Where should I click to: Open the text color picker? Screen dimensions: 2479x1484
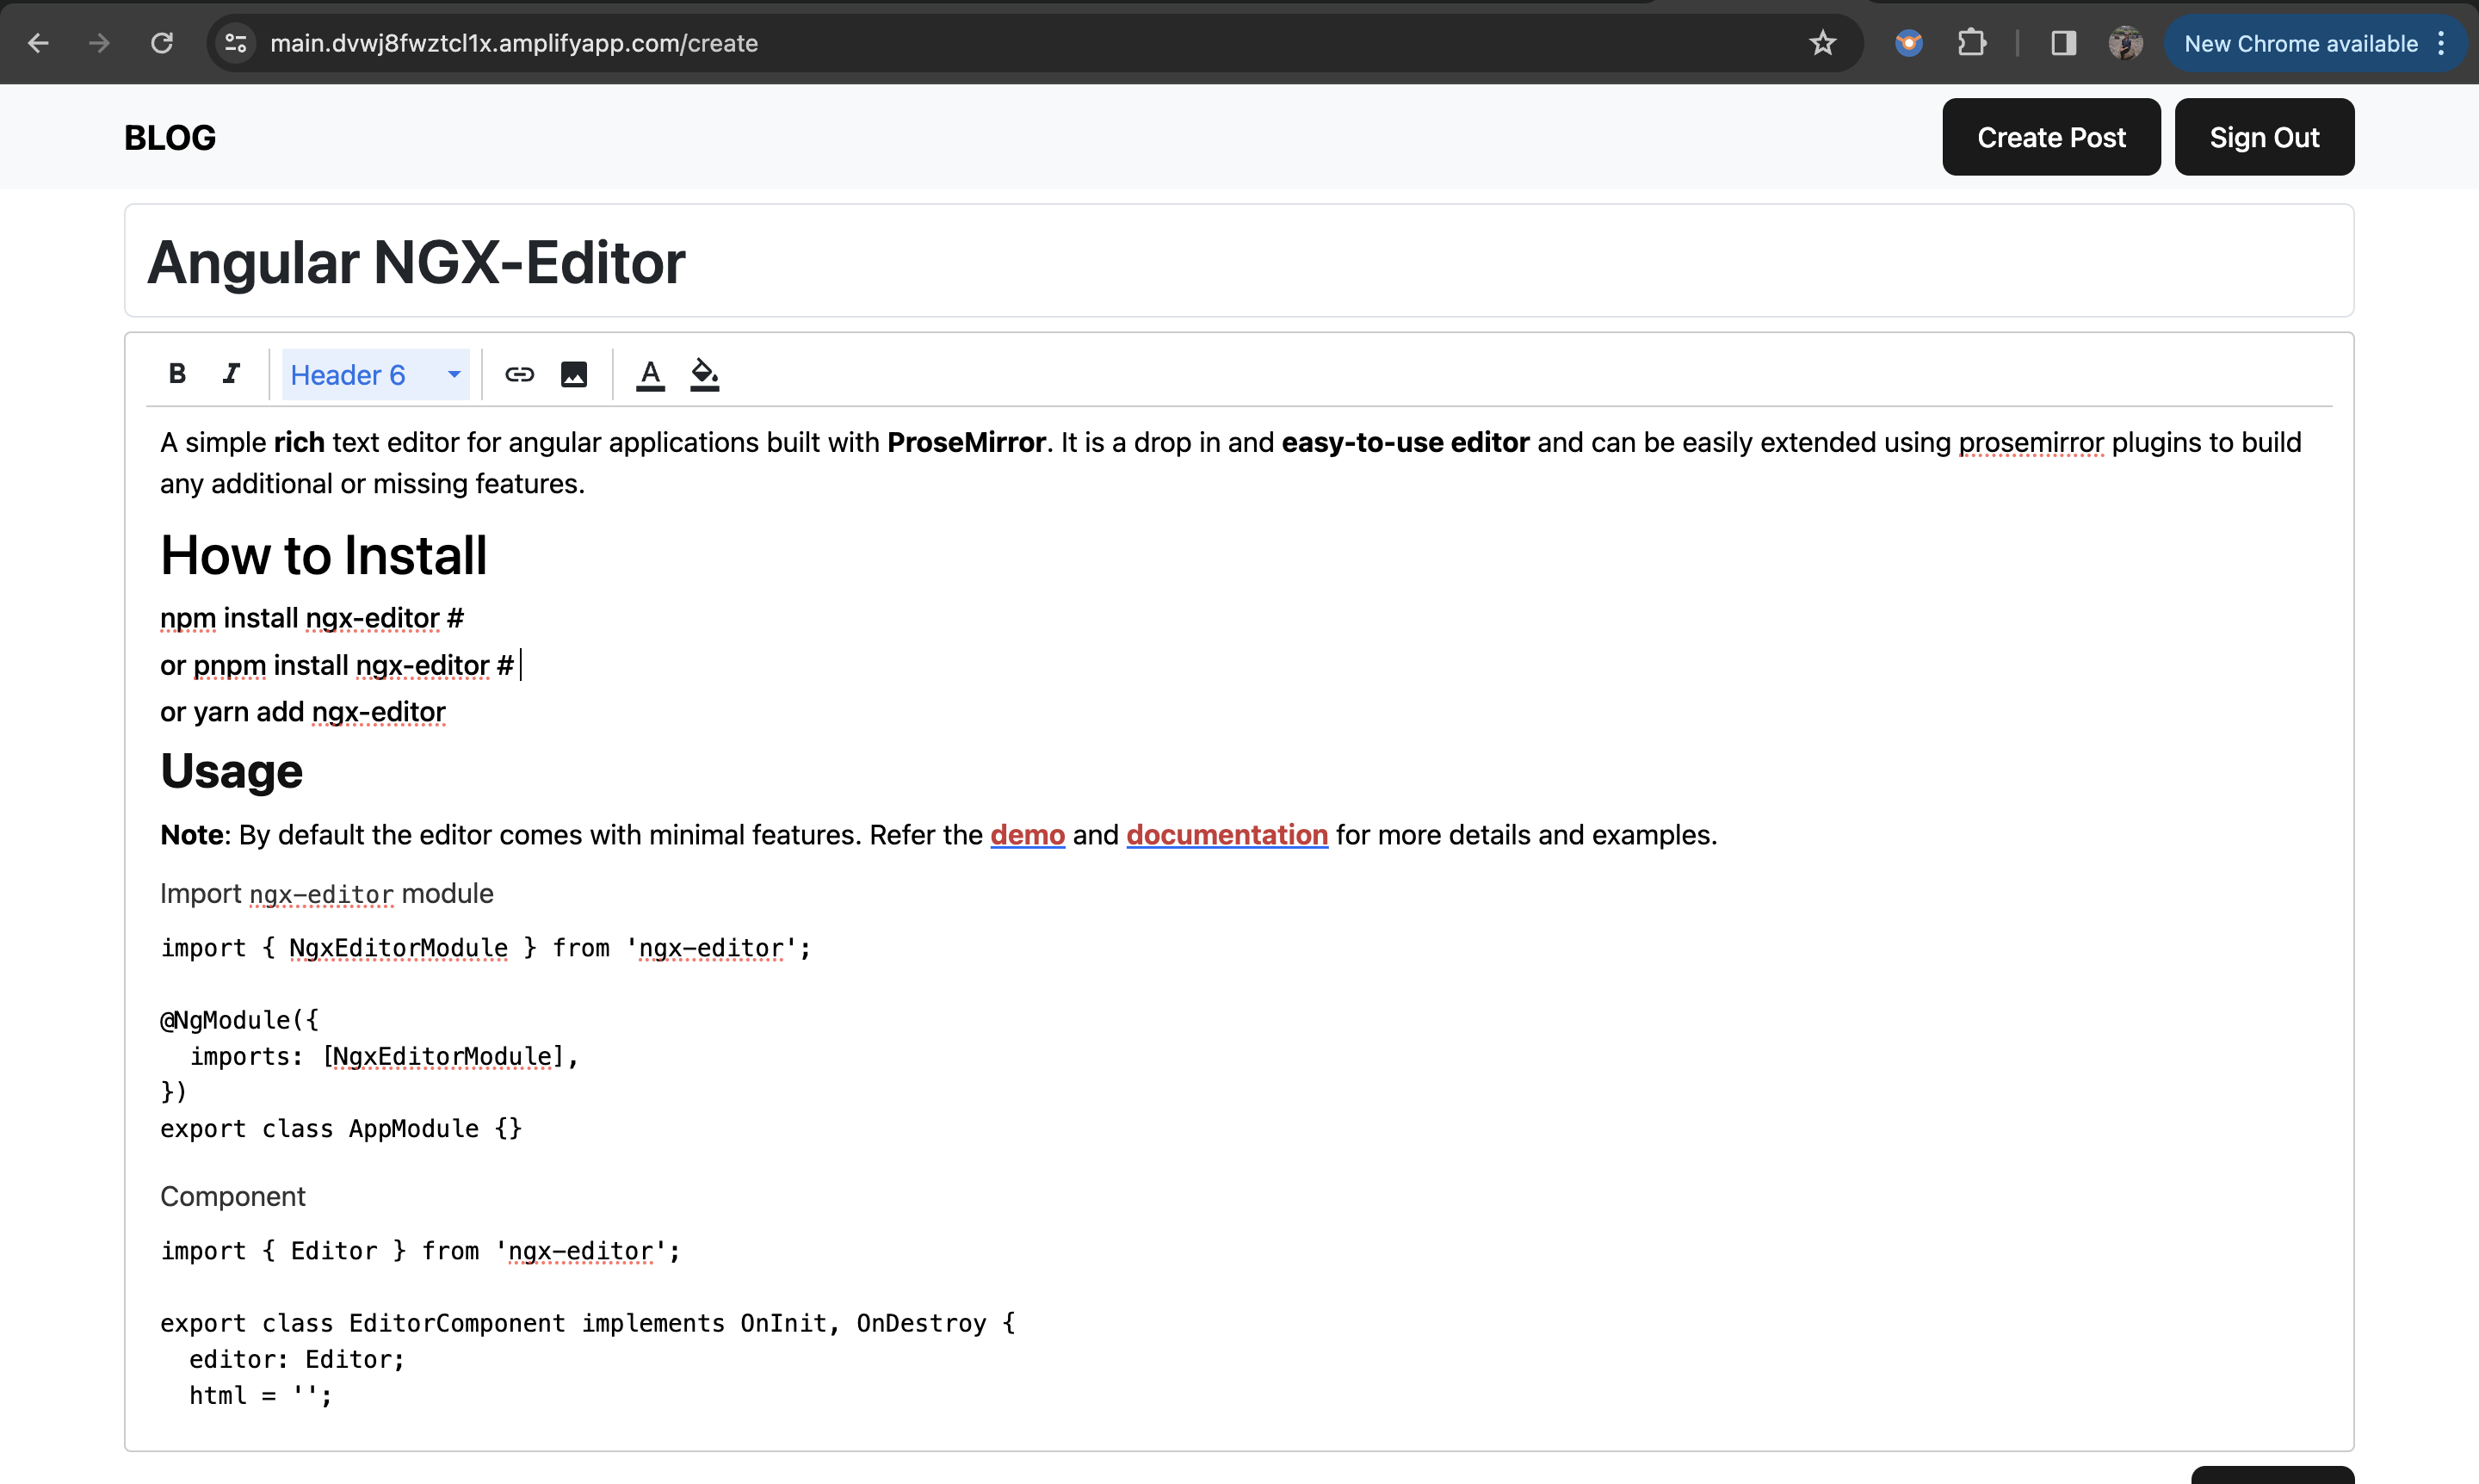(x=650, y=374)
